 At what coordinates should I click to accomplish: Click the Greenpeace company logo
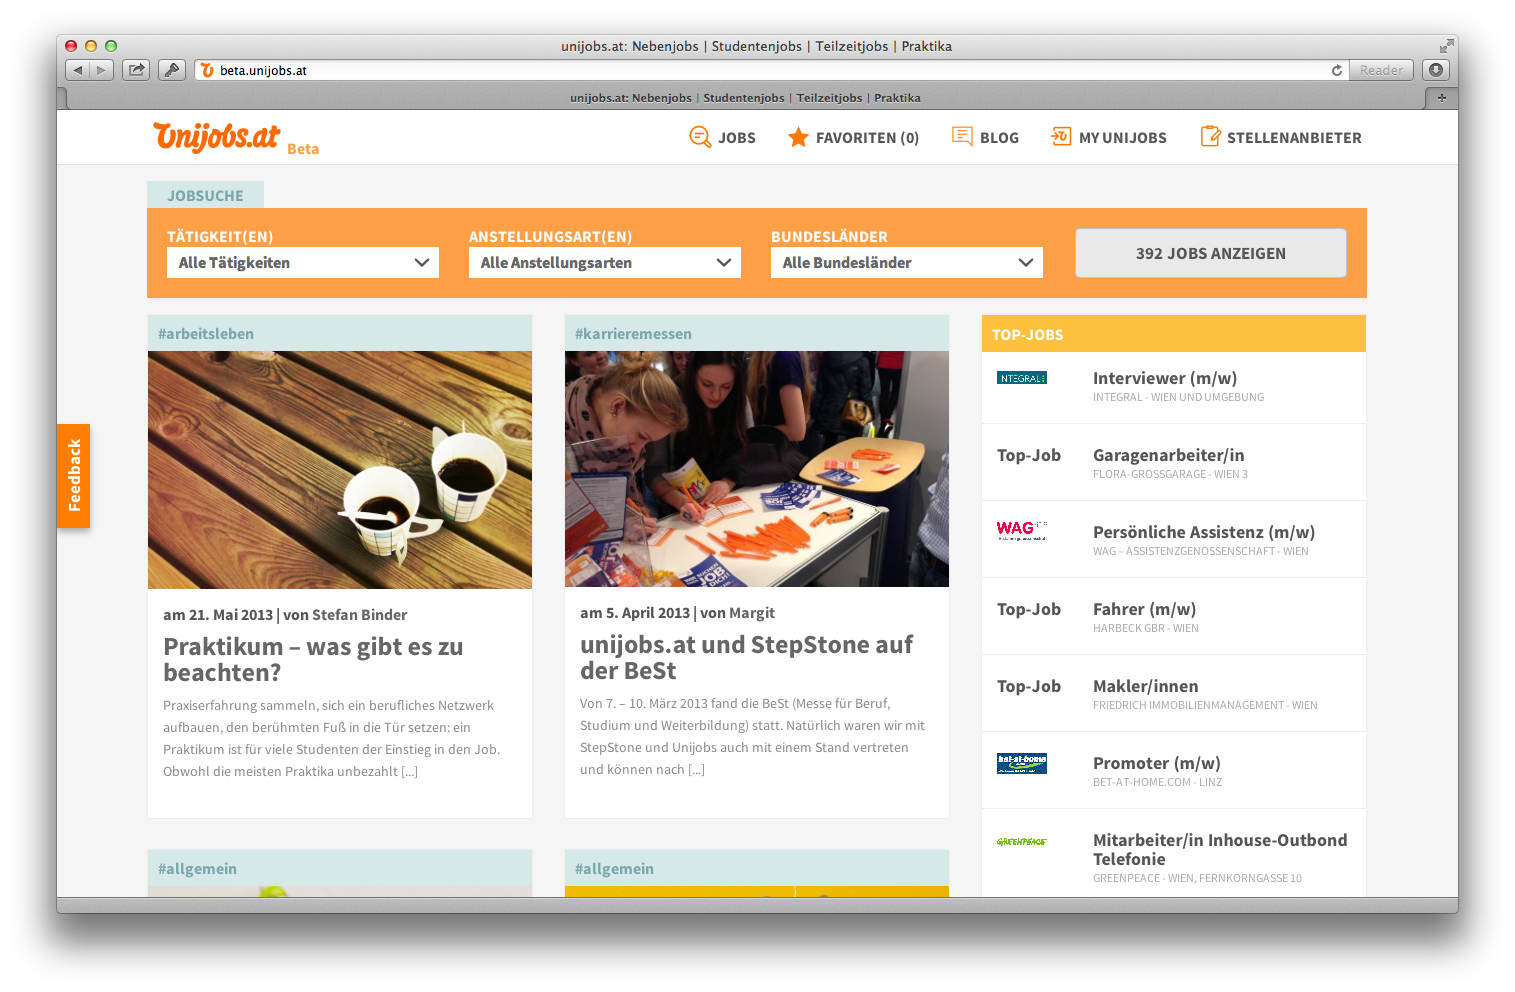(x=1022, y=842)
